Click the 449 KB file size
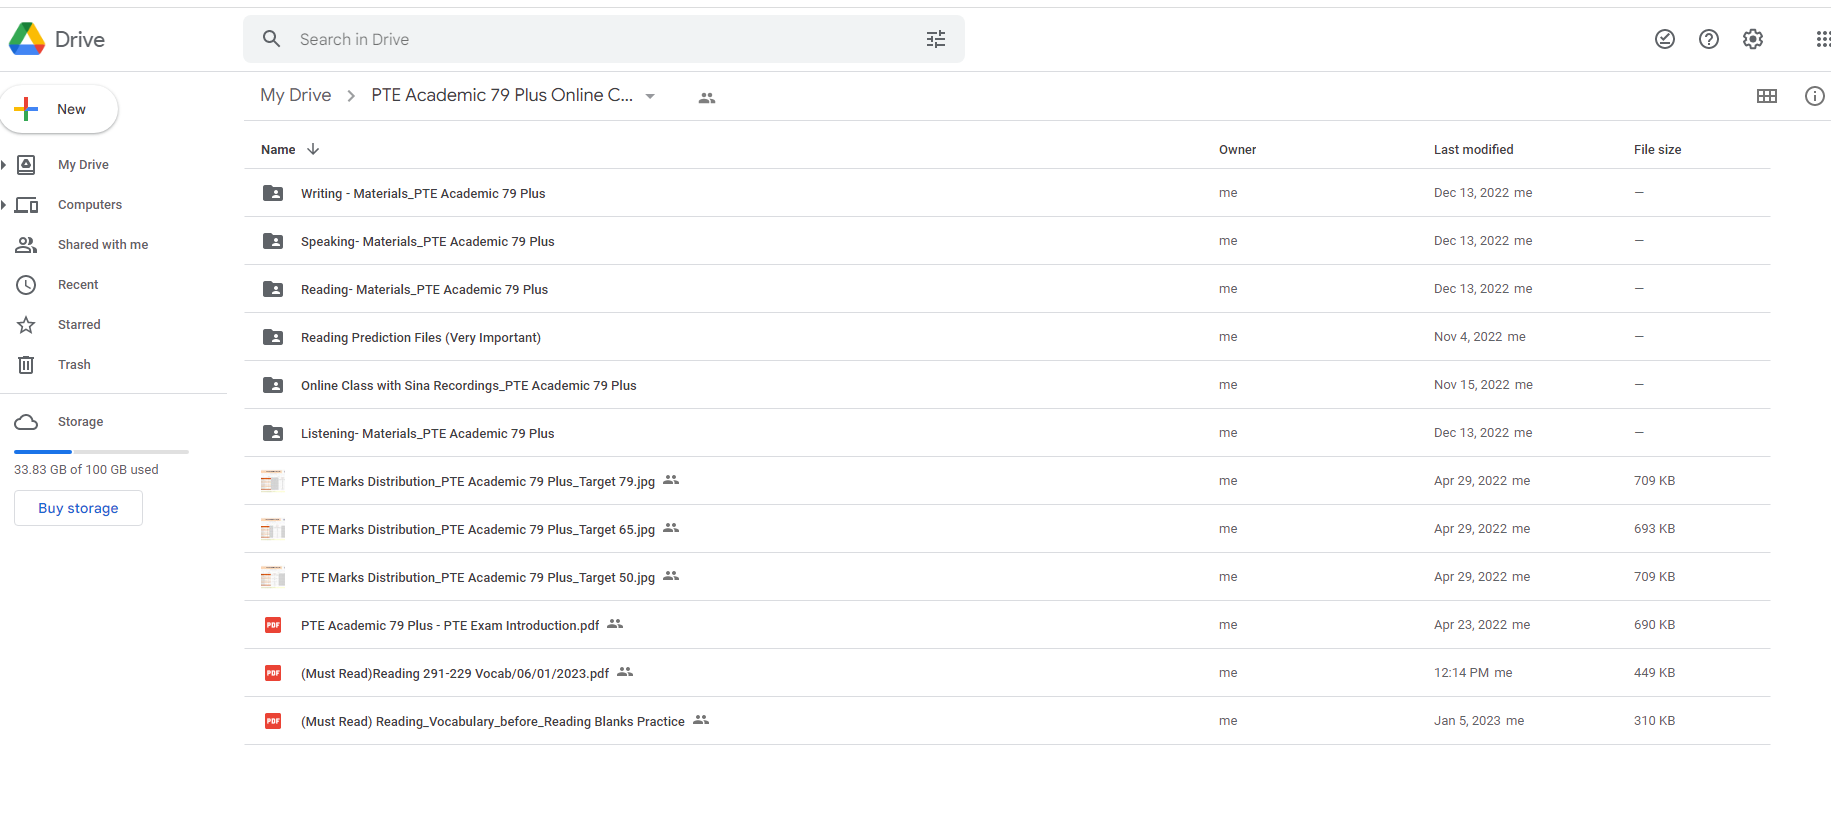Image resolution: width=1831 pixels, height=815 pixels. point(1654,673)
